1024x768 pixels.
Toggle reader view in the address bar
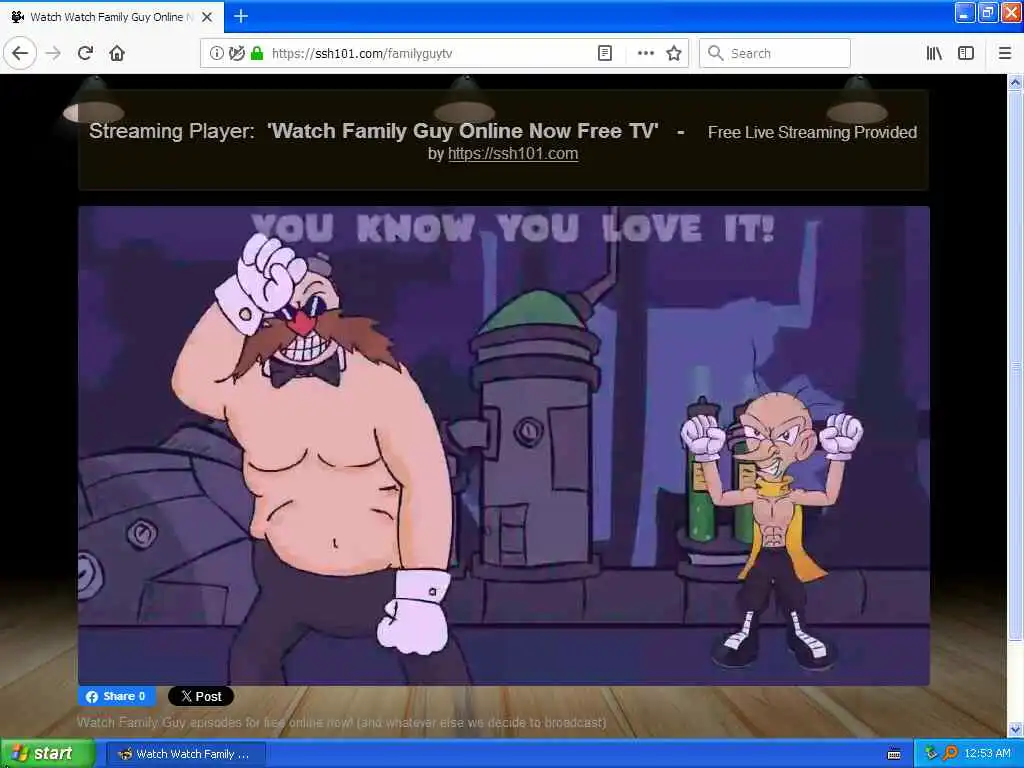click(x=605, y=54)
